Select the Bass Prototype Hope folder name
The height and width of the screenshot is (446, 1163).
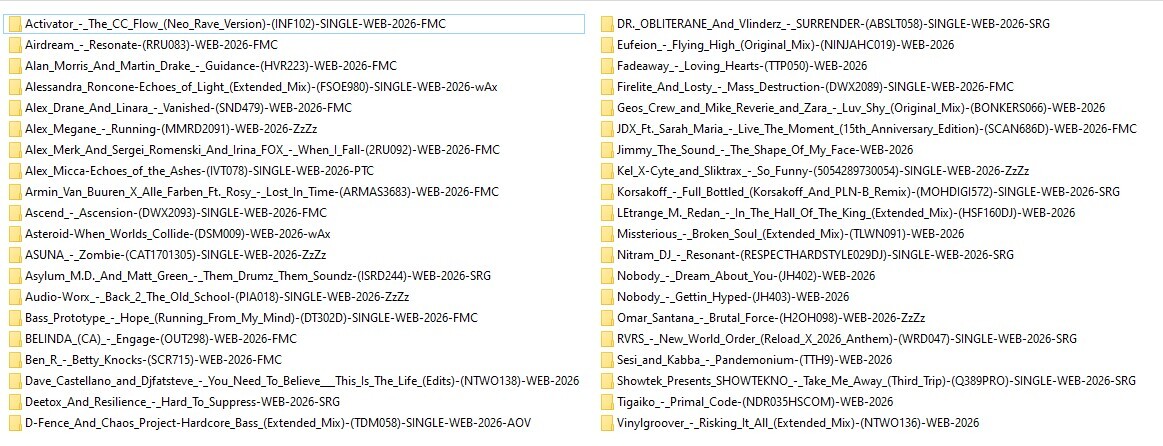pyautogui.click(x=251, y=318)
